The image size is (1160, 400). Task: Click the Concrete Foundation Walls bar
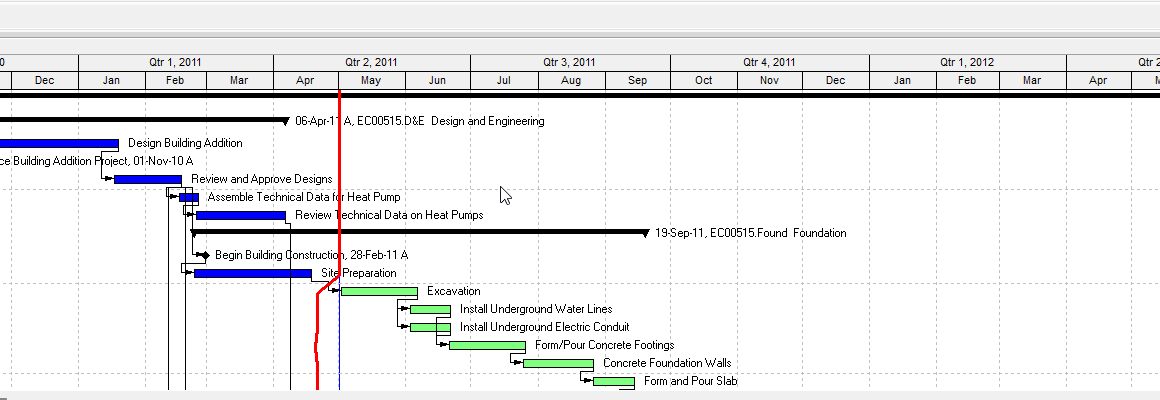(559, 364)
